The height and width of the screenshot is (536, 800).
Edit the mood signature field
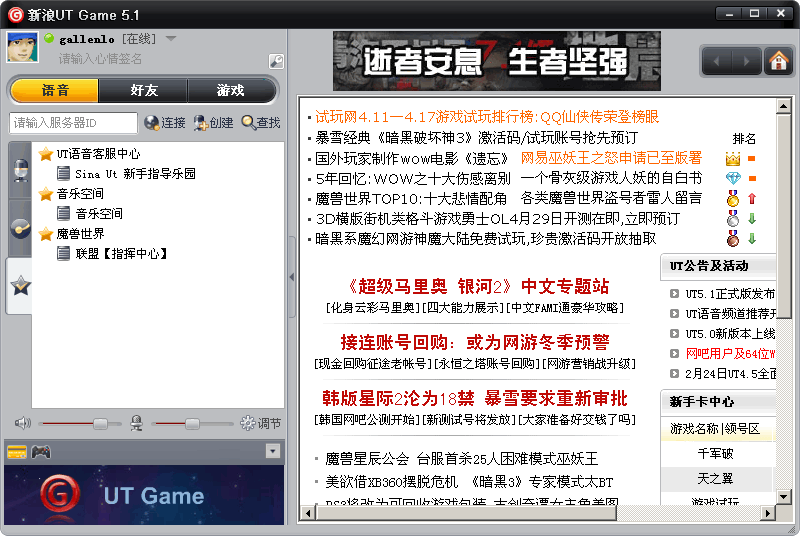pyautogui.click(x=100, y=59)
